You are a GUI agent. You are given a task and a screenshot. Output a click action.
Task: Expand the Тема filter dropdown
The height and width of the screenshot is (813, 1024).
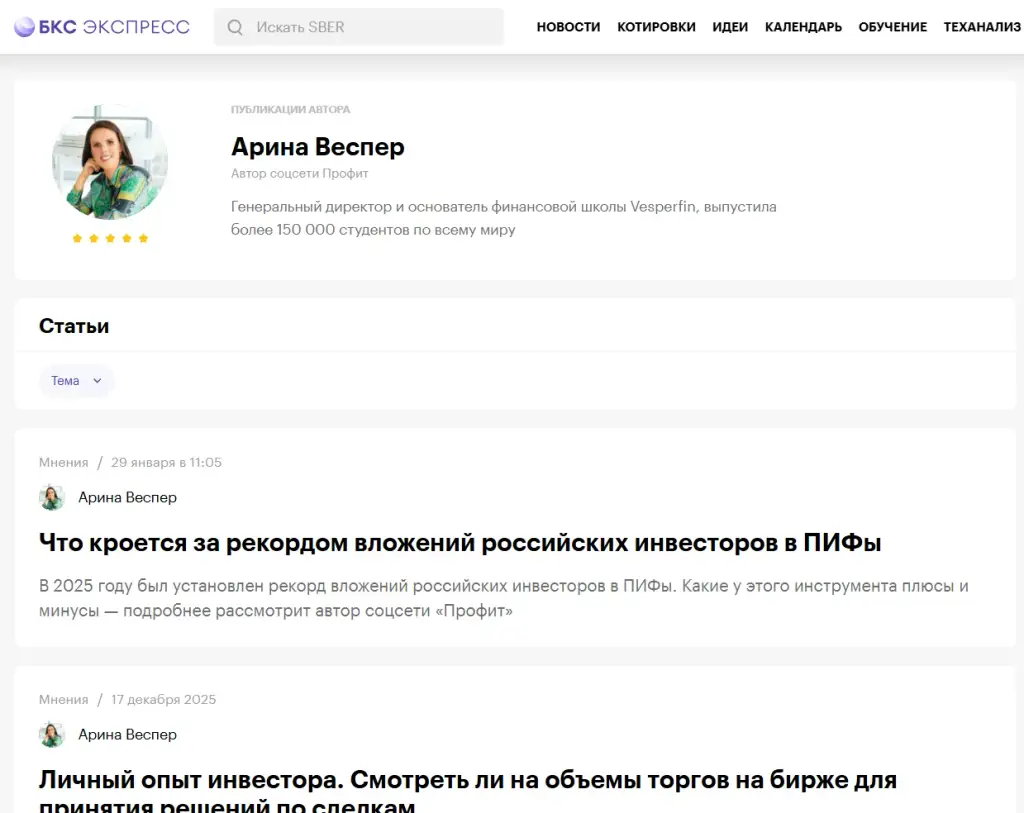76,381
